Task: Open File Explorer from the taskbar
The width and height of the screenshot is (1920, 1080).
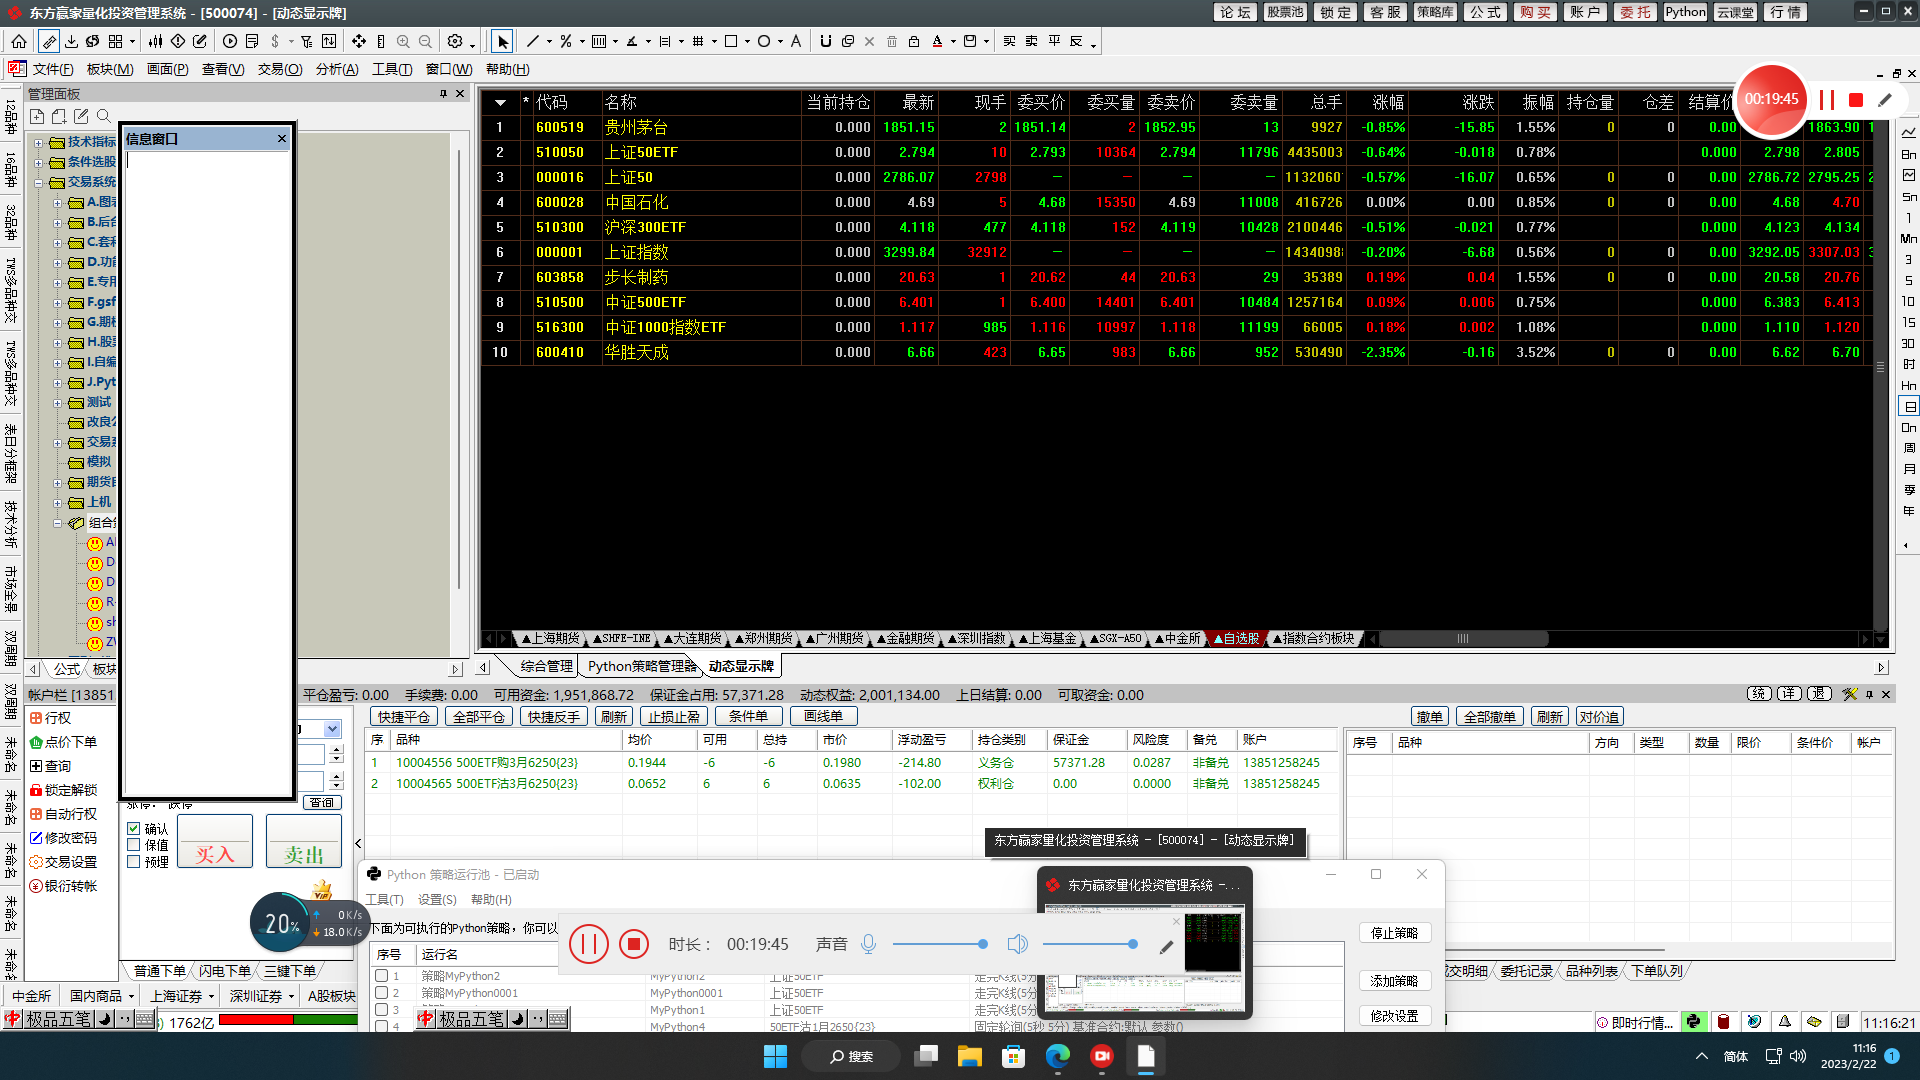Action: (x=970, y=1056)
